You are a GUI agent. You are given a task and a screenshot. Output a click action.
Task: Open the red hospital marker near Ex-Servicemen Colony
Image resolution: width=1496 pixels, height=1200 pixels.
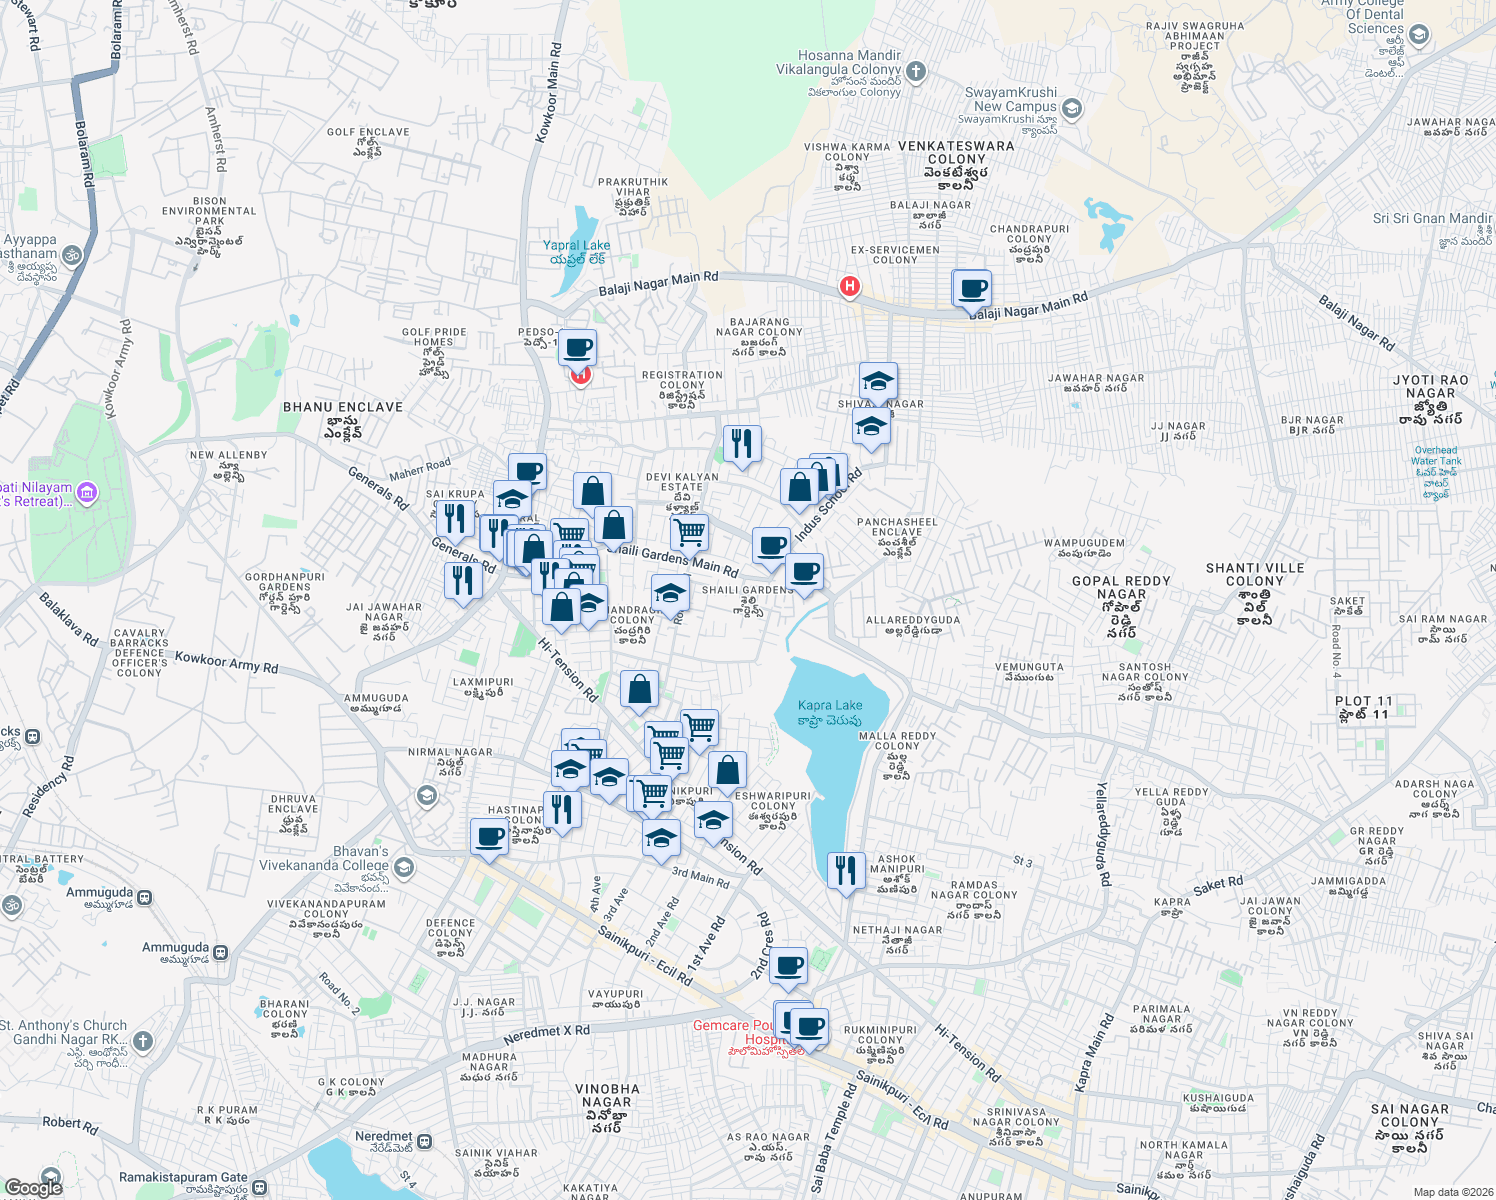[849, 288]
